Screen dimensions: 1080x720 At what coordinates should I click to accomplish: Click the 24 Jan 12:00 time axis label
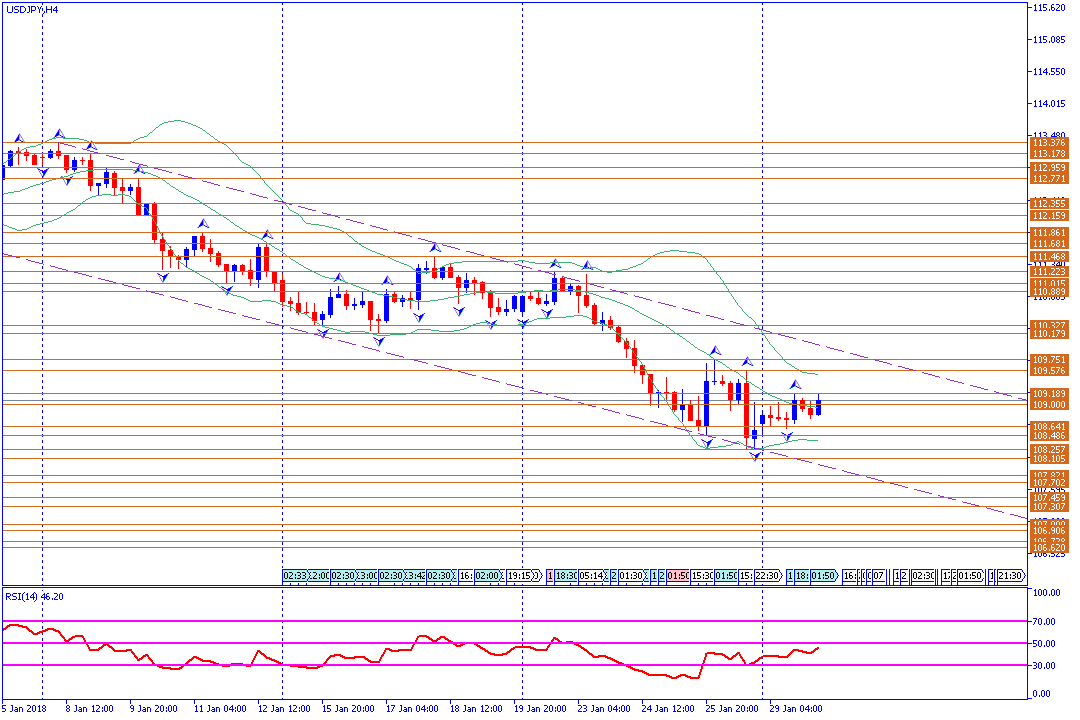click(668, 708)
